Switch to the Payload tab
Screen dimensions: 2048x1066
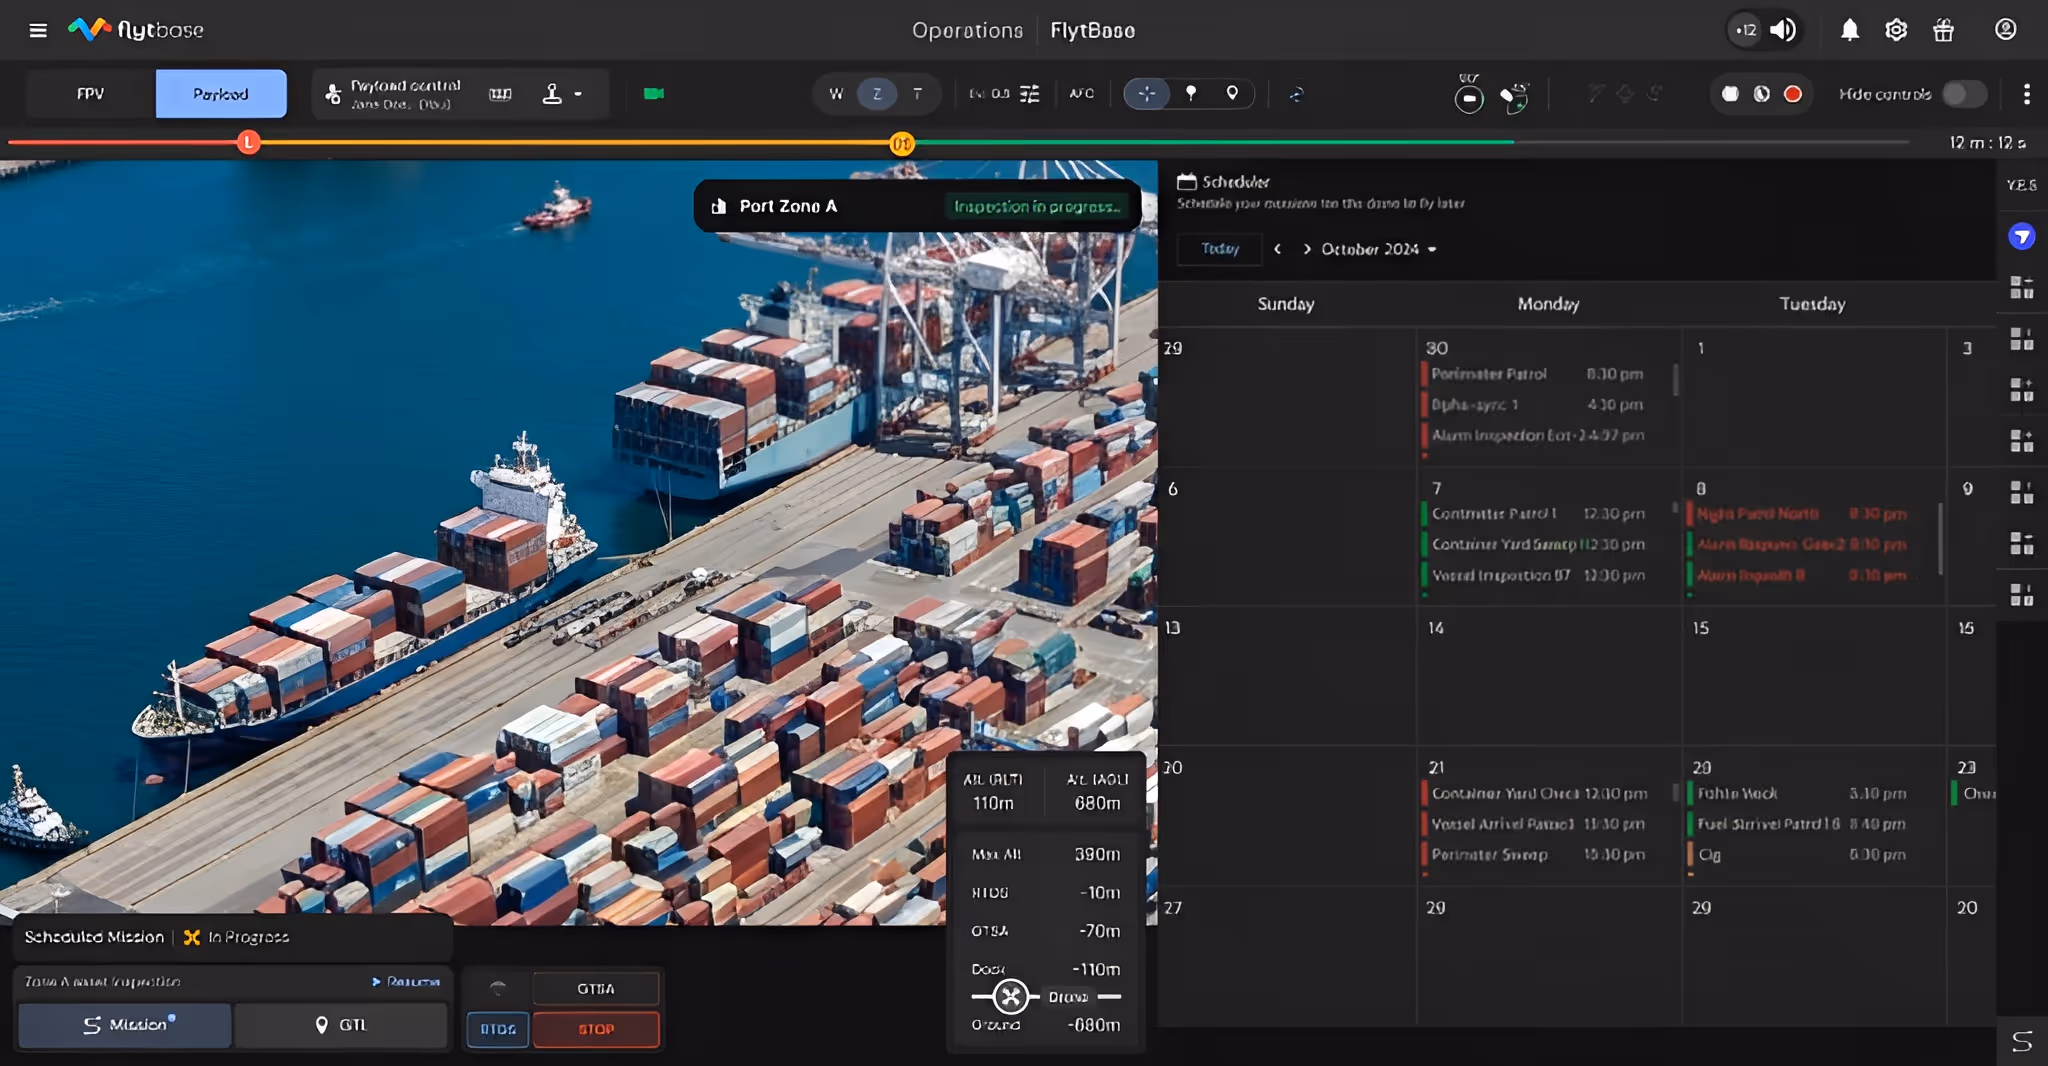click(x=221, y=94)
